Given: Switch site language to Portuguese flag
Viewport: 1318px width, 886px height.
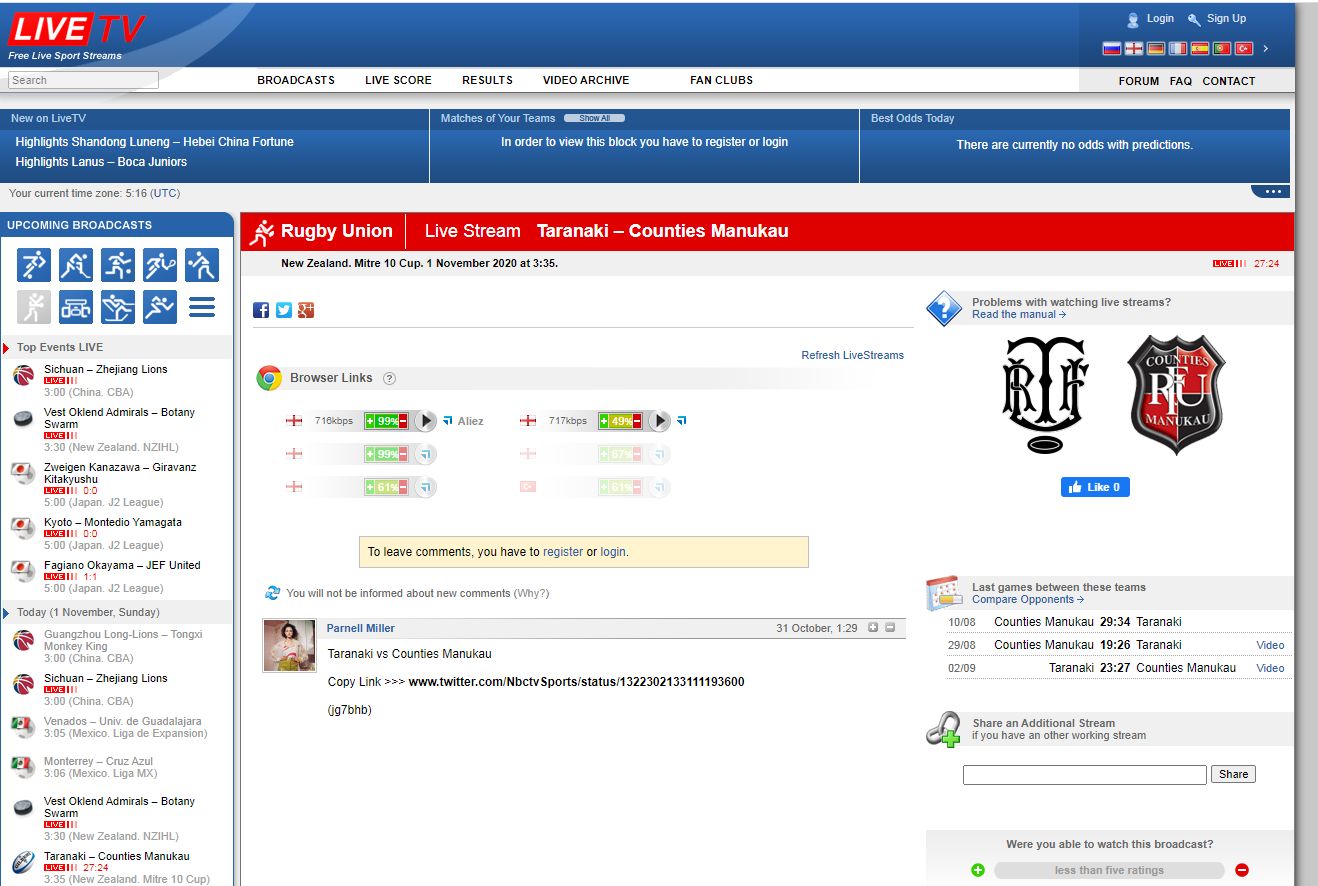Looking at the screenshot, I should tap(1222, 48).
